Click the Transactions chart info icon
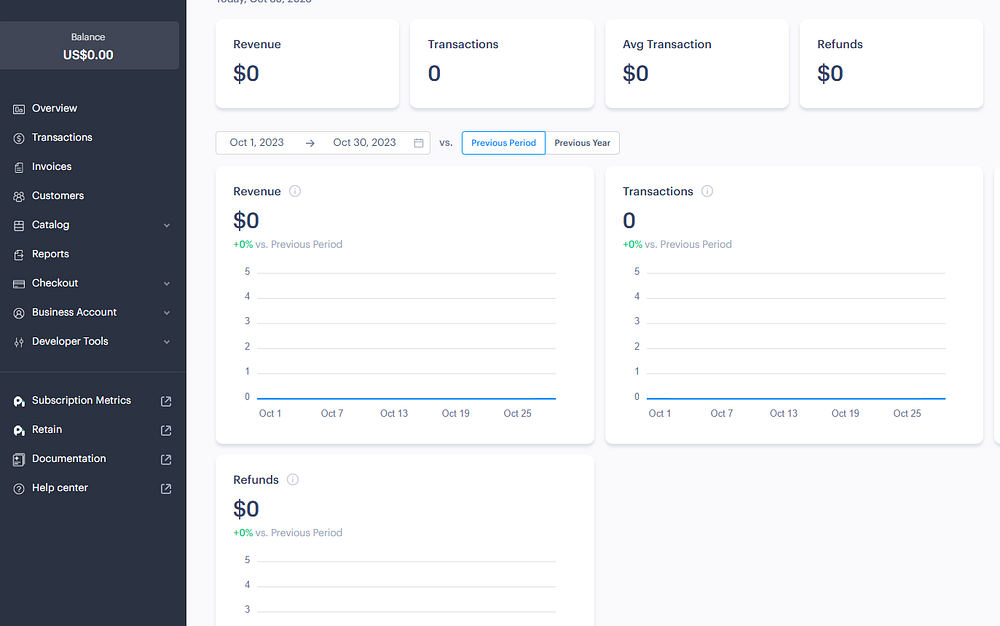 click(x=707, y=191)
